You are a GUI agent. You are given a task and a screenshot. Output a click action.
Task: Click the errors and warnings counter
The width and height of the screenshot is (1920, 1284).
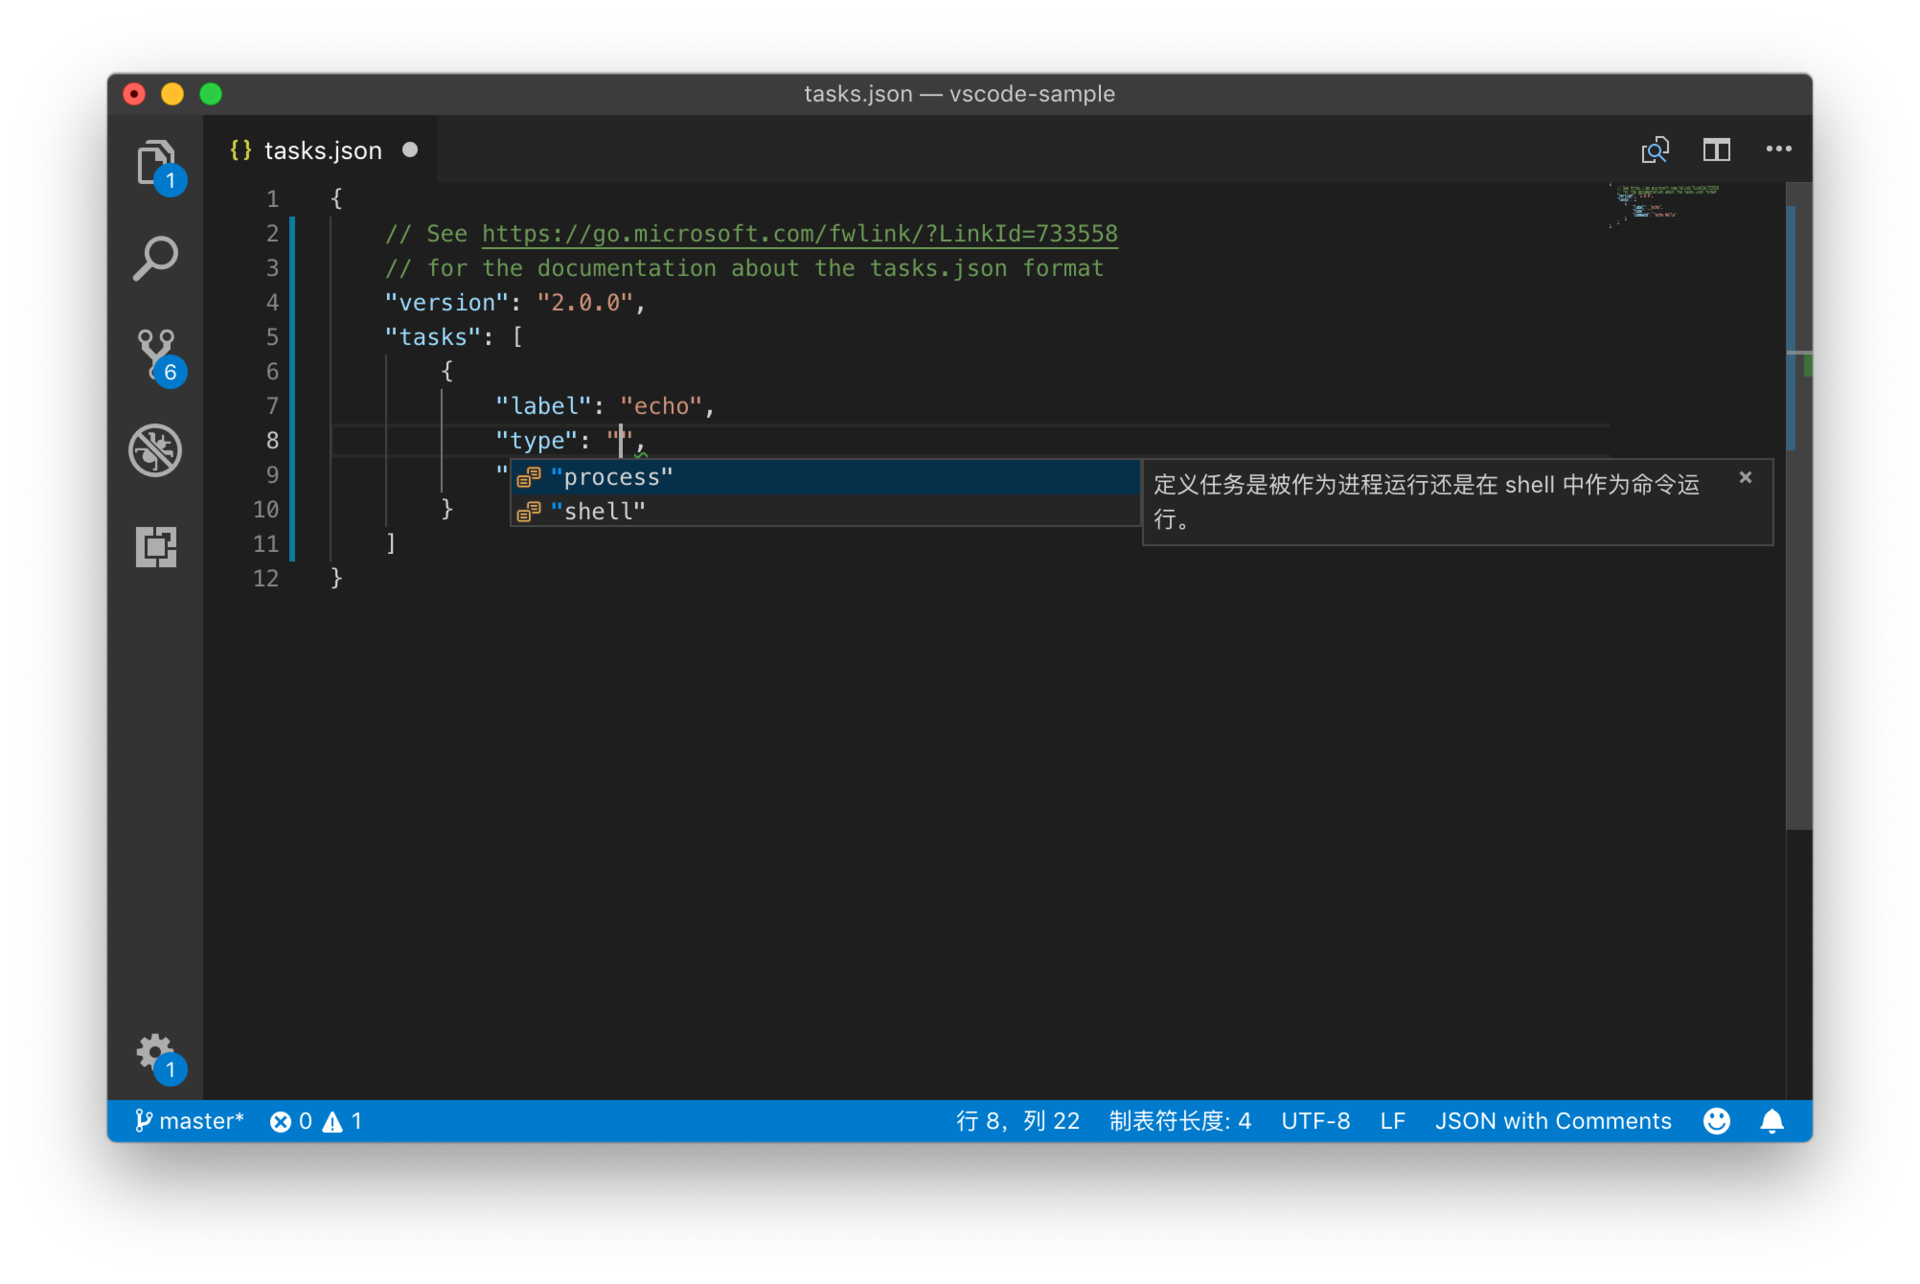point(316,1121)
